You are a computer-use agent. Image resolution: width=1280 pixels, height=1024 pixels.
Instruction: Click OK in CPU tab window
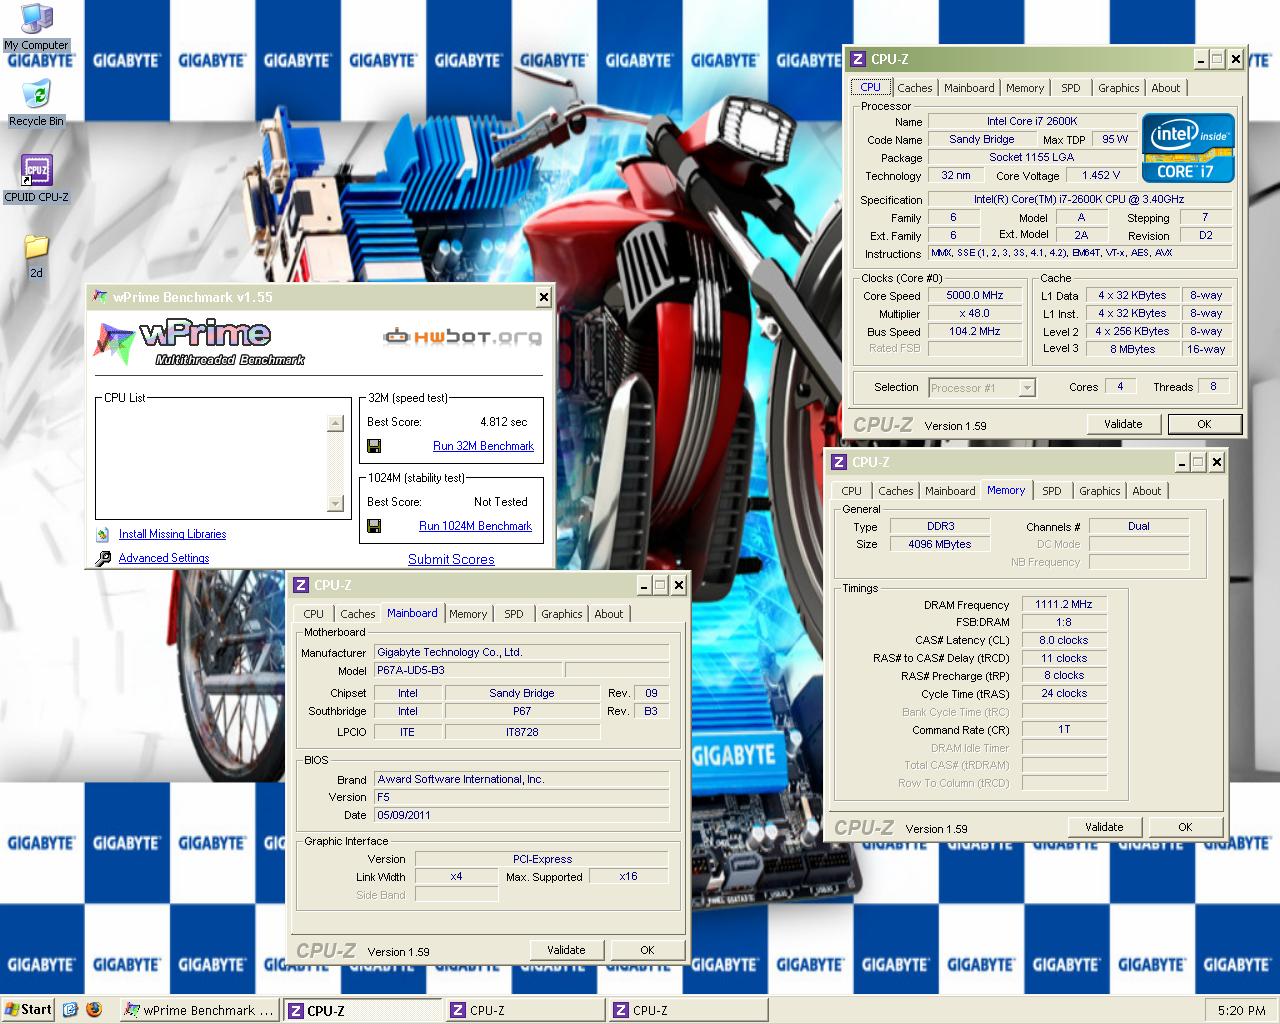pyautogui.click(x=1204, y=424)
